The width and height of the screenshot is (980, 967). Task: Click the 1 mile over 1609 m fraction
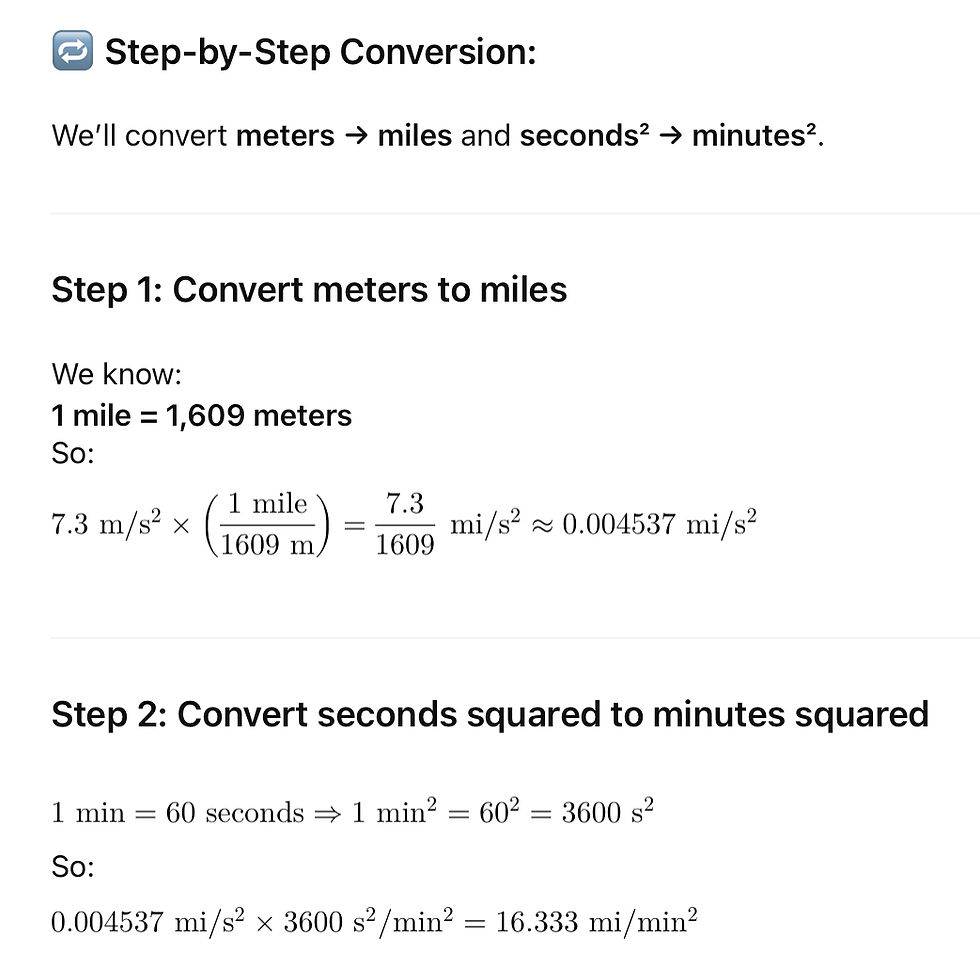point(268,524)
